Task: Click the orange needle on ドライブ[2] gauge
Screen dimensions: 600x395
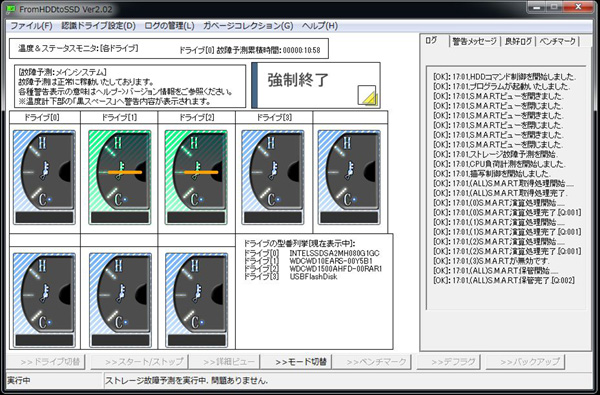Action: pyautogui.click(x=201, y=172)
